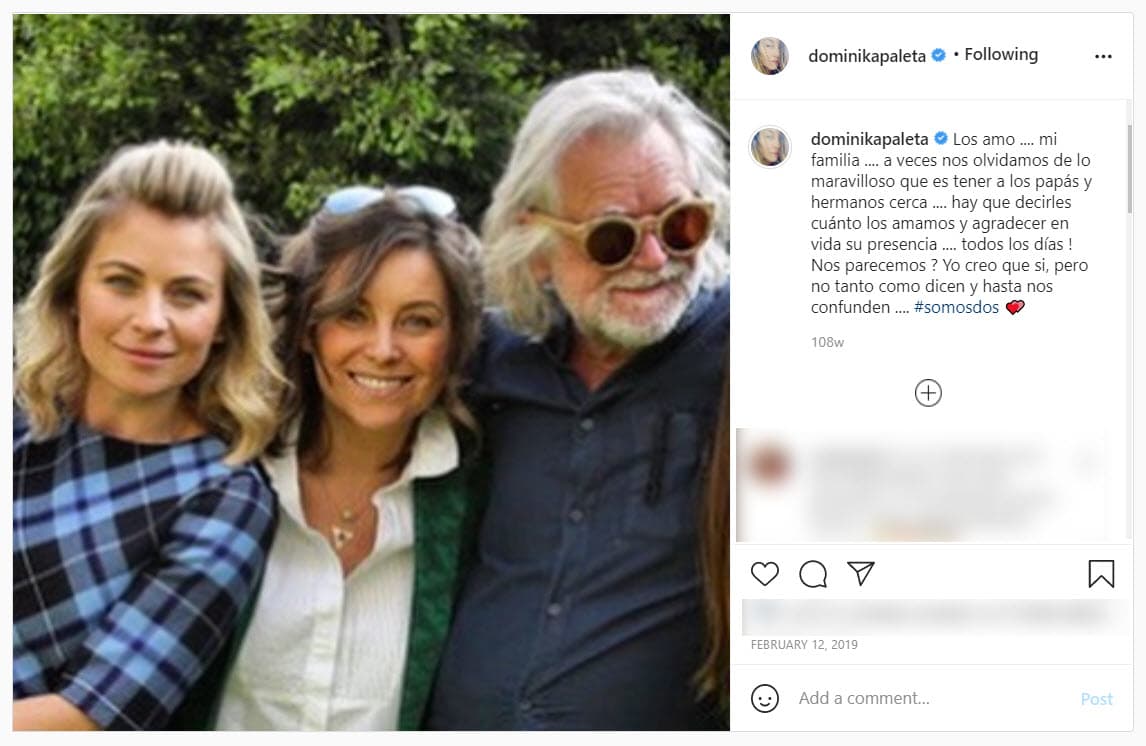Share the post via the paper plane icon
This screenshot has width=1146, height=746.
pyautogui.click(x=859, y=573)
